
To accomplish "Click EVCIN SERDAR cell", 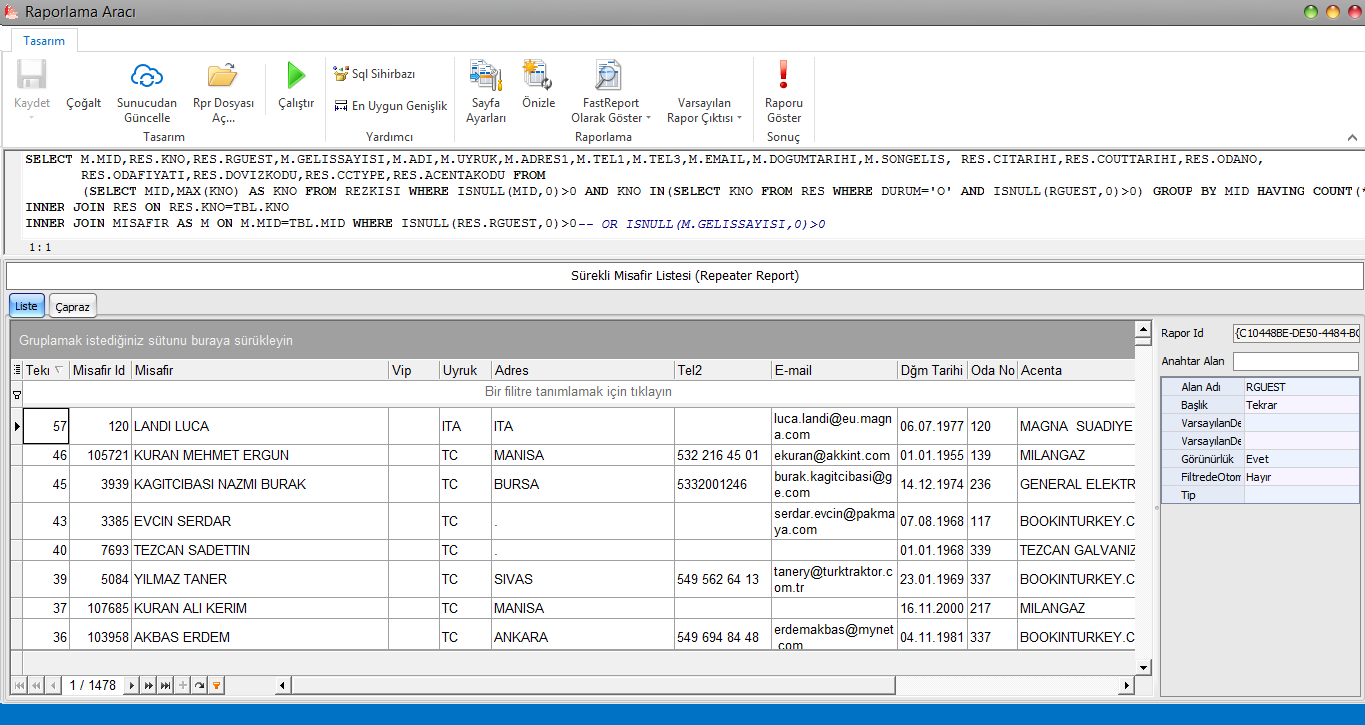I will click(260, 521).
